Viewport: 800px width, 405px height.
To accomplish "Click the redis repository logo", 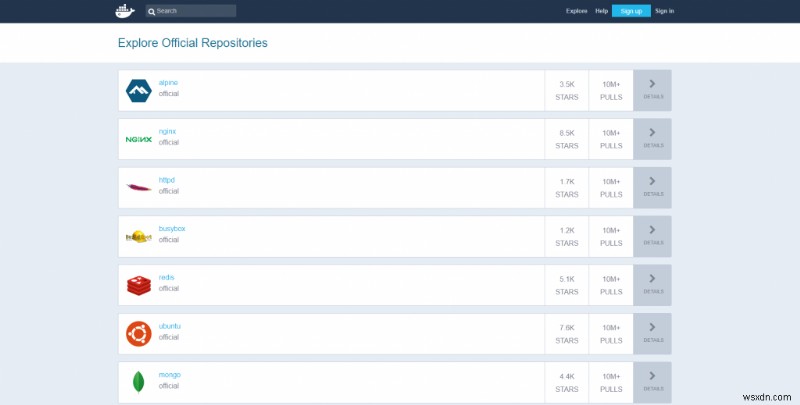I will coord(138,285).
